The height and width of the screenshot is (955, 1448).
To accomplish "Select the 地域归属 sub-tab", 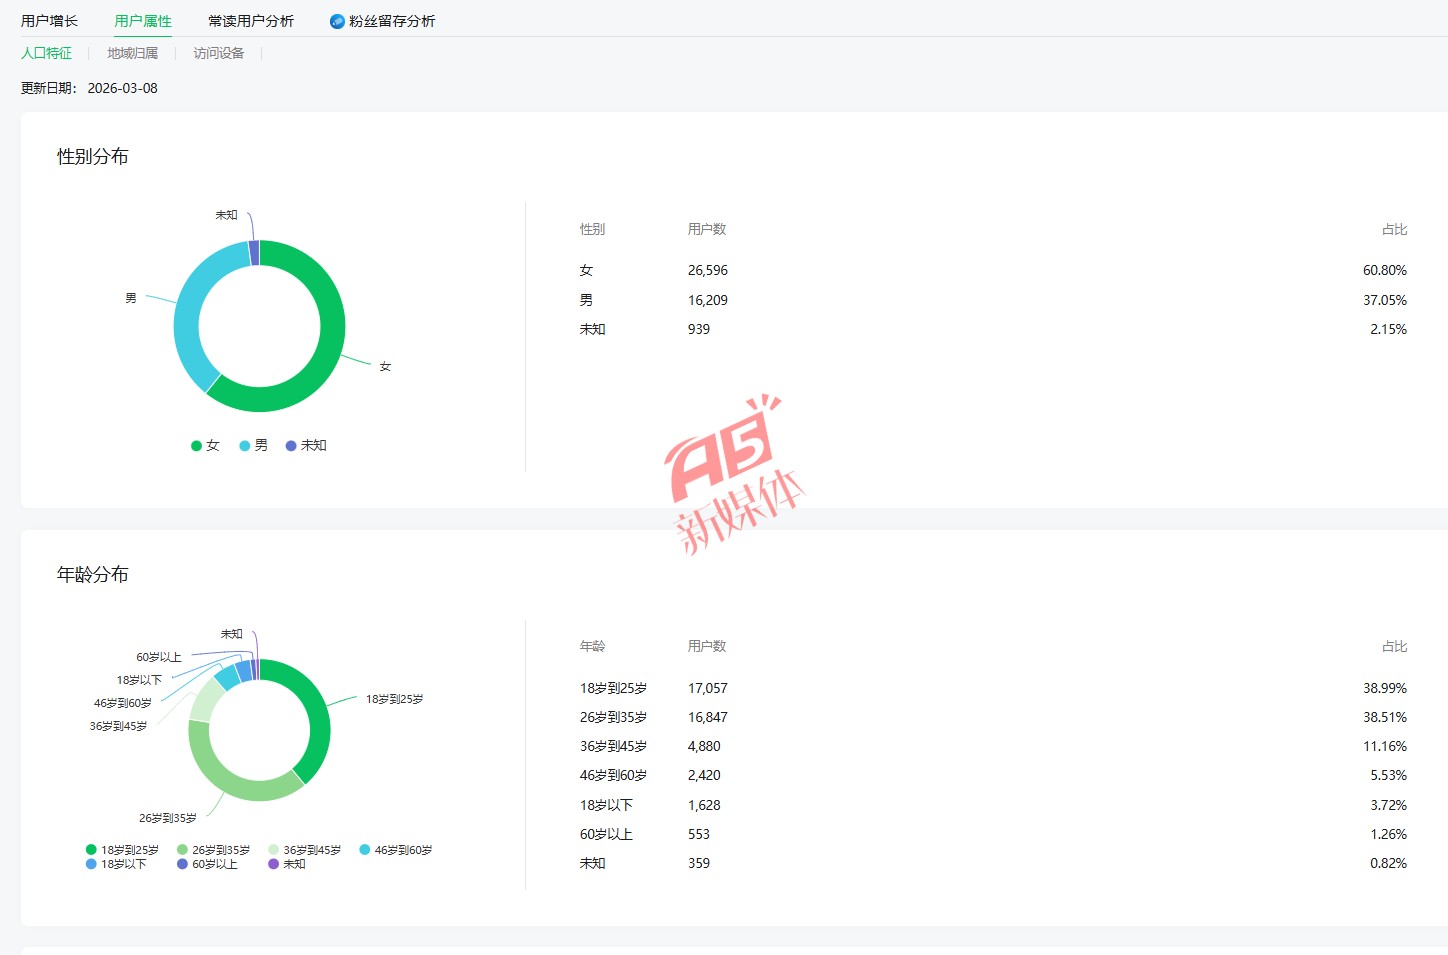I will point(132,53).
